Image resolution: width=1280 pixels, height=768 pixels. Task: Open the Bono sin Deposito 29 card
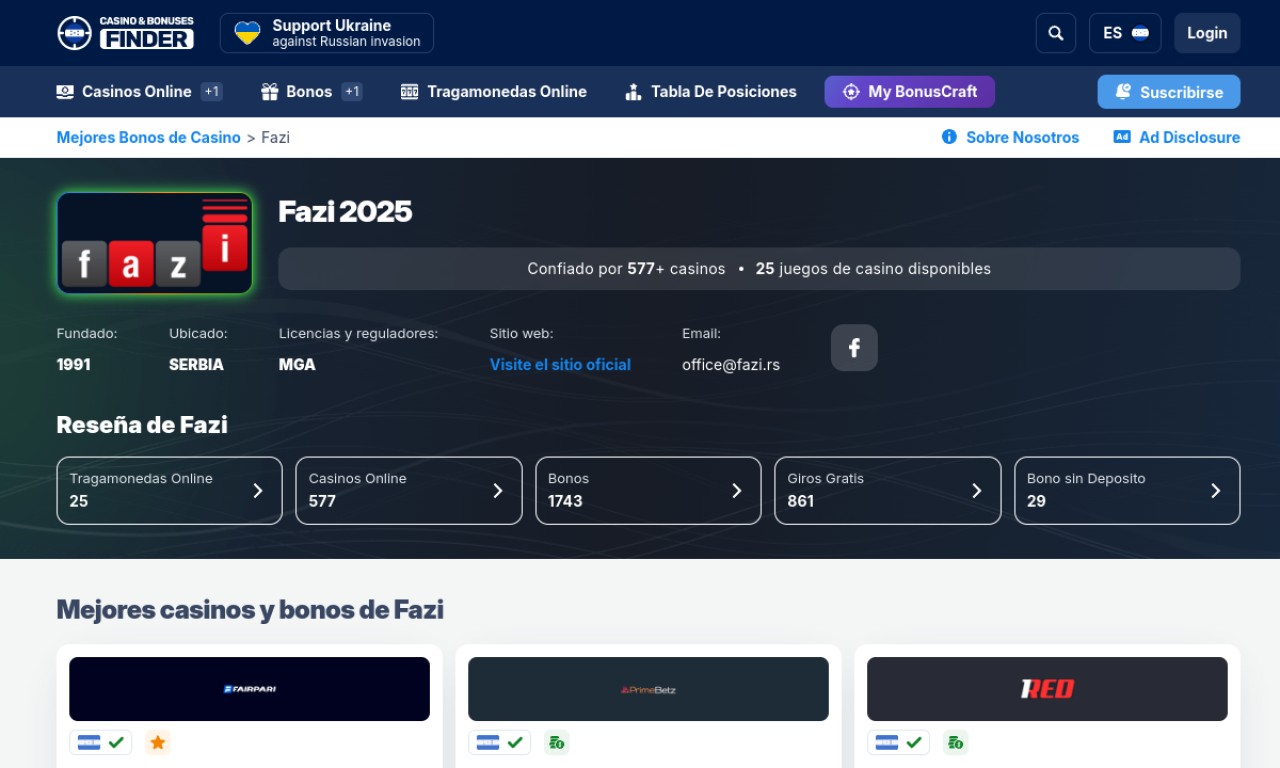[1127, 491]
